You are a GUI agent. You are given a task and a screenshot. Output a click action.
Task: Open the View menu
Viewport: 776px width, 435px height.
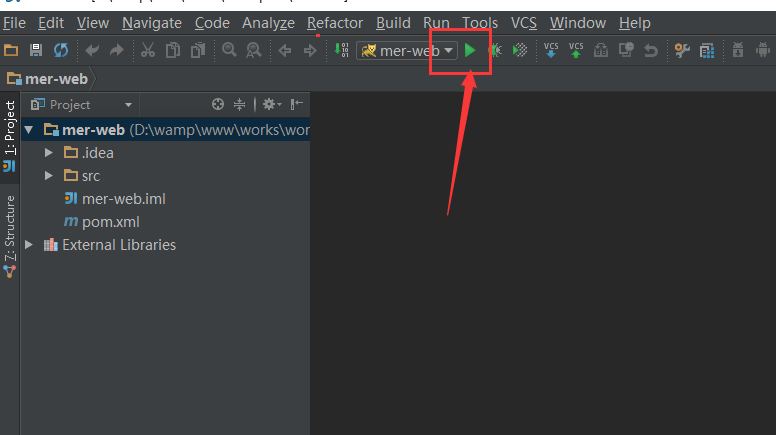[93, 23]
